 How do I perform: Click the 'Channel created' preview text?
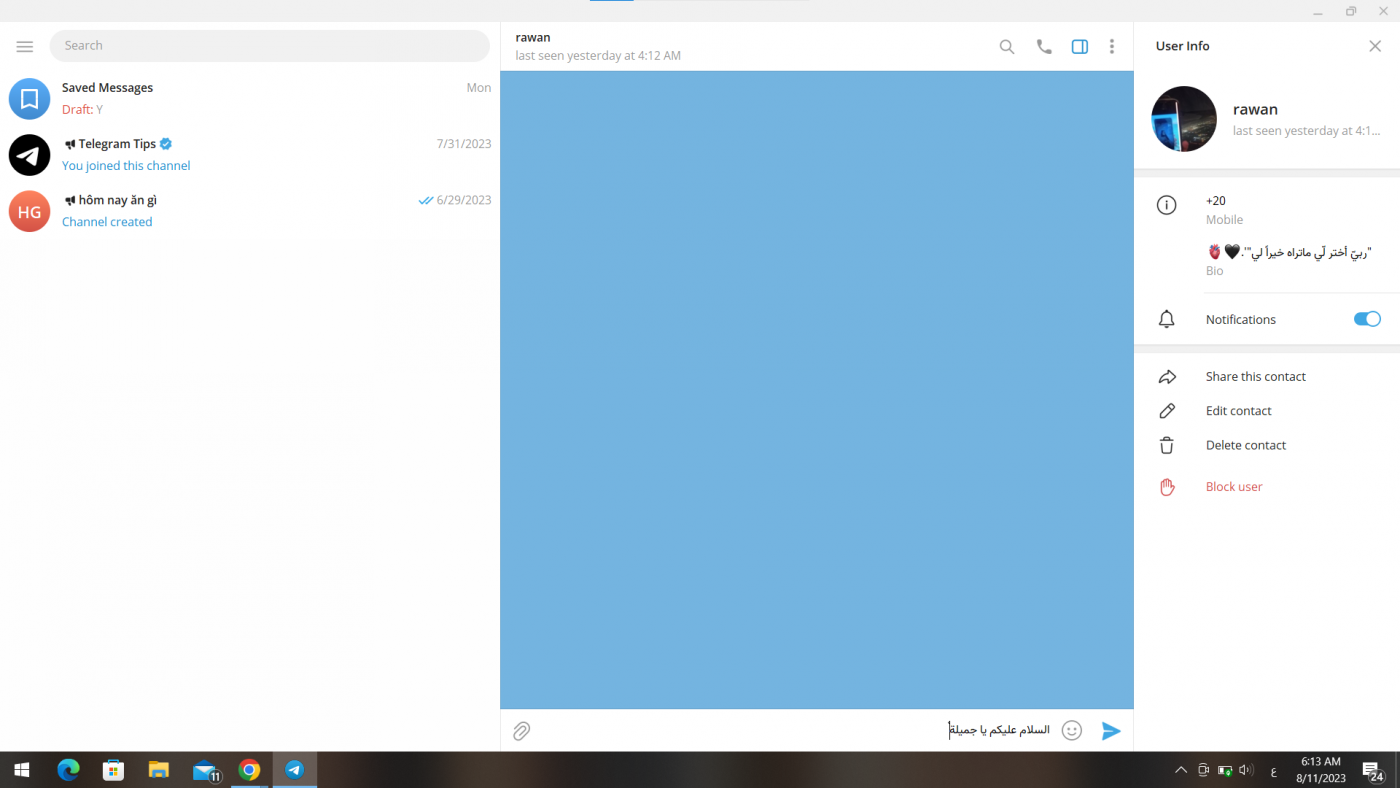[x=107, y=222]
